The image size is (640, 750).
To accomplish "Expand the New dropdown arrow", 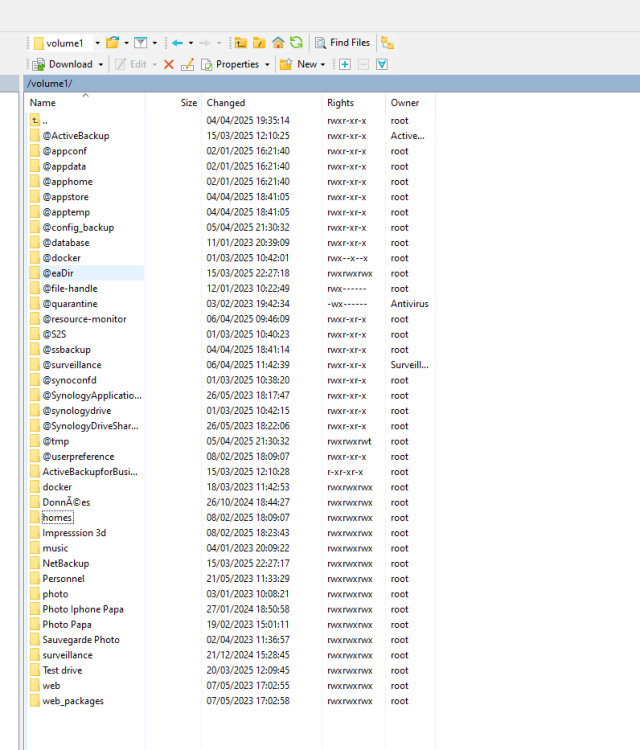I will (323, 64).
